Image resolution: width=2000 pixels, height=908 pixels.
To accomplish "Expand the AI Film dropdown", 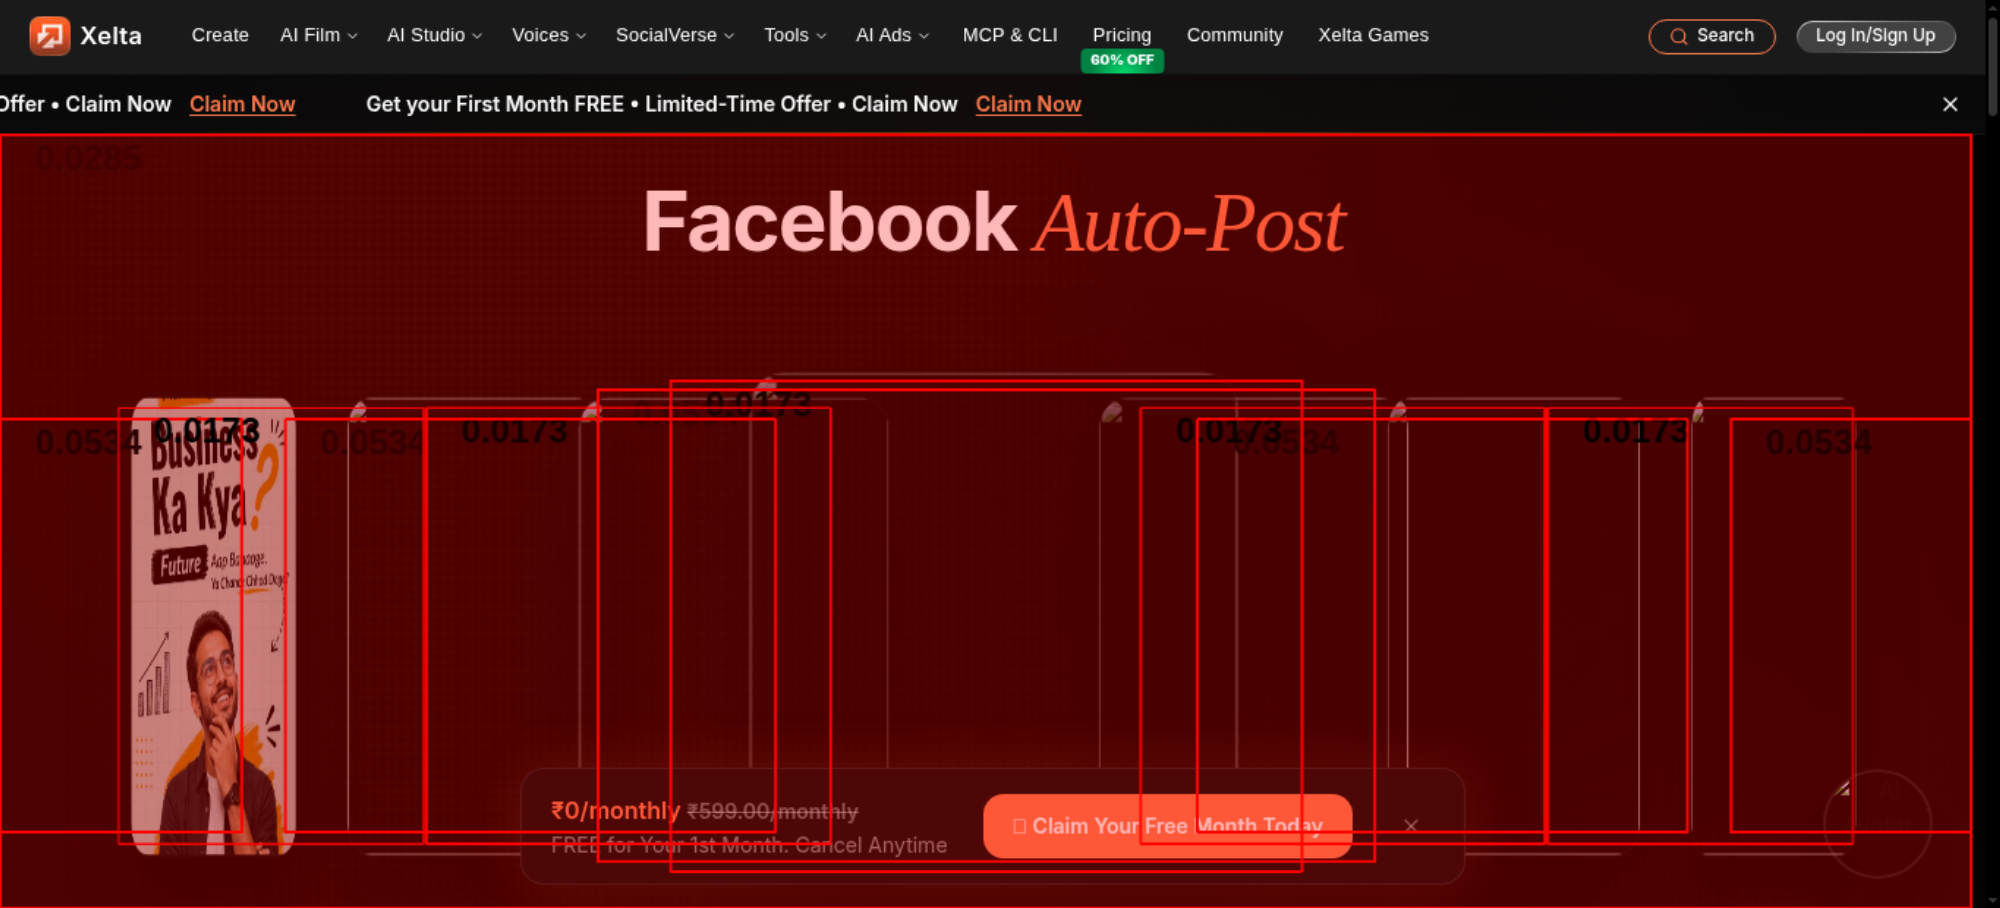I will pos(318,35).
